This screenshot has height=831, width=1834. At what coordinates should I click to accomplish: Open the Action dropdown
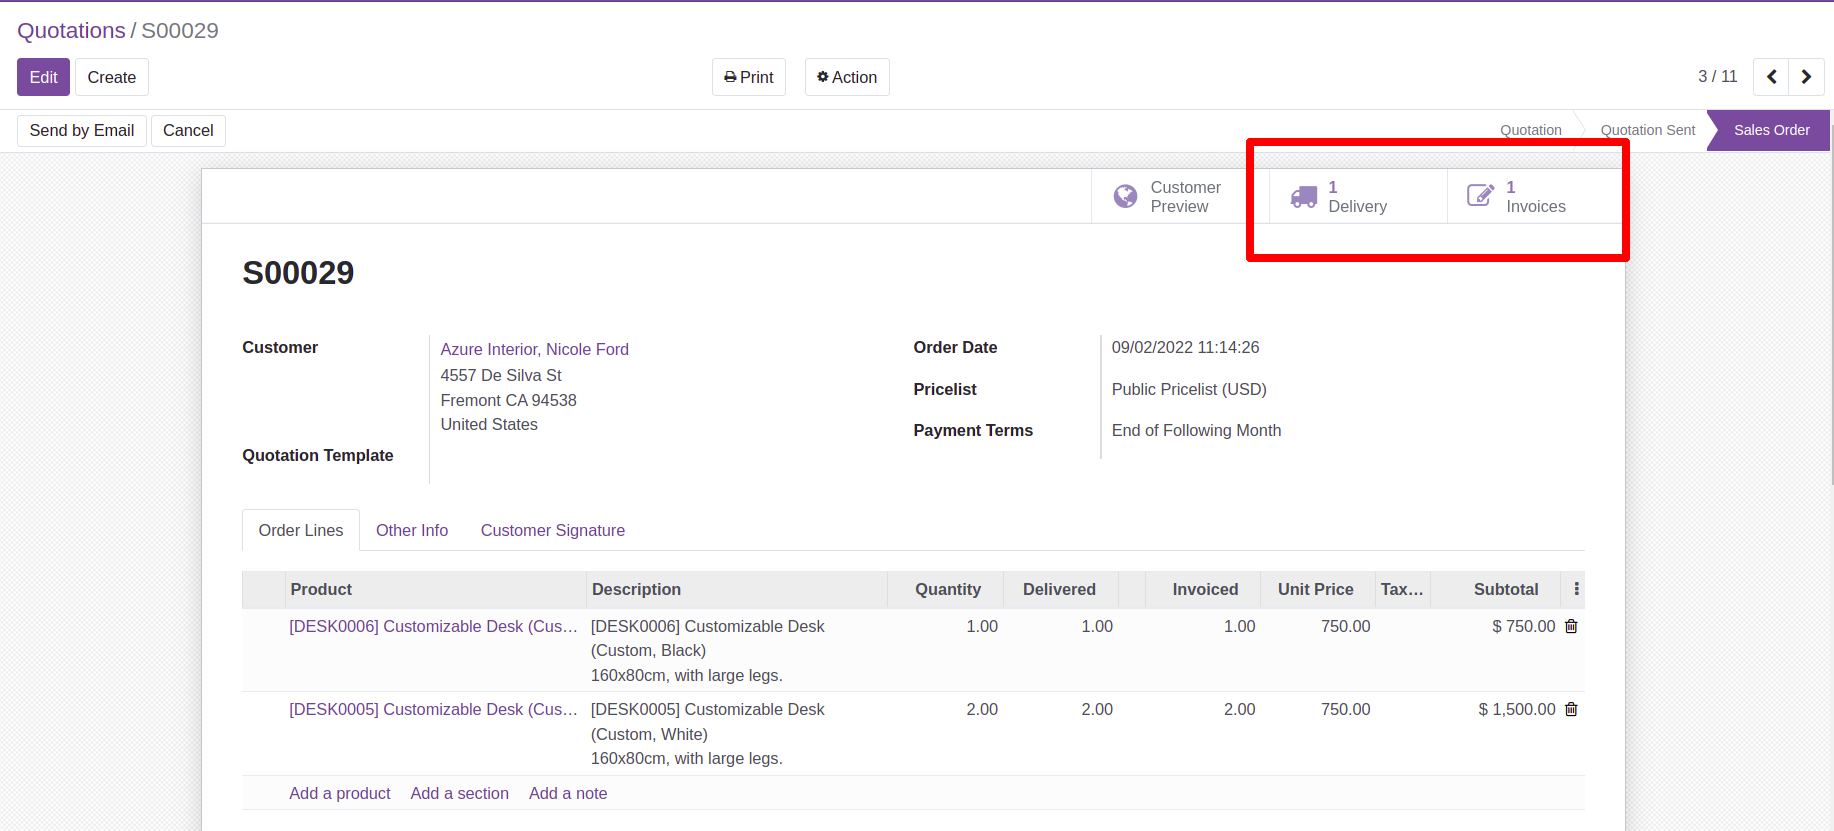[847, 77]
